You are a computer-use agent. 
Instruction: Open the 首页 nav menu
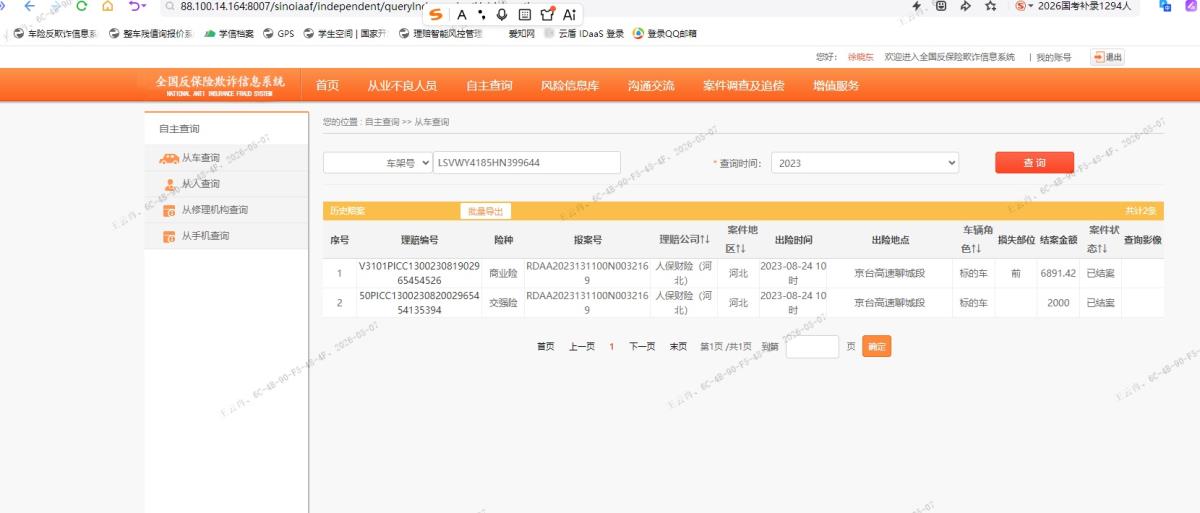pos(327,85)
